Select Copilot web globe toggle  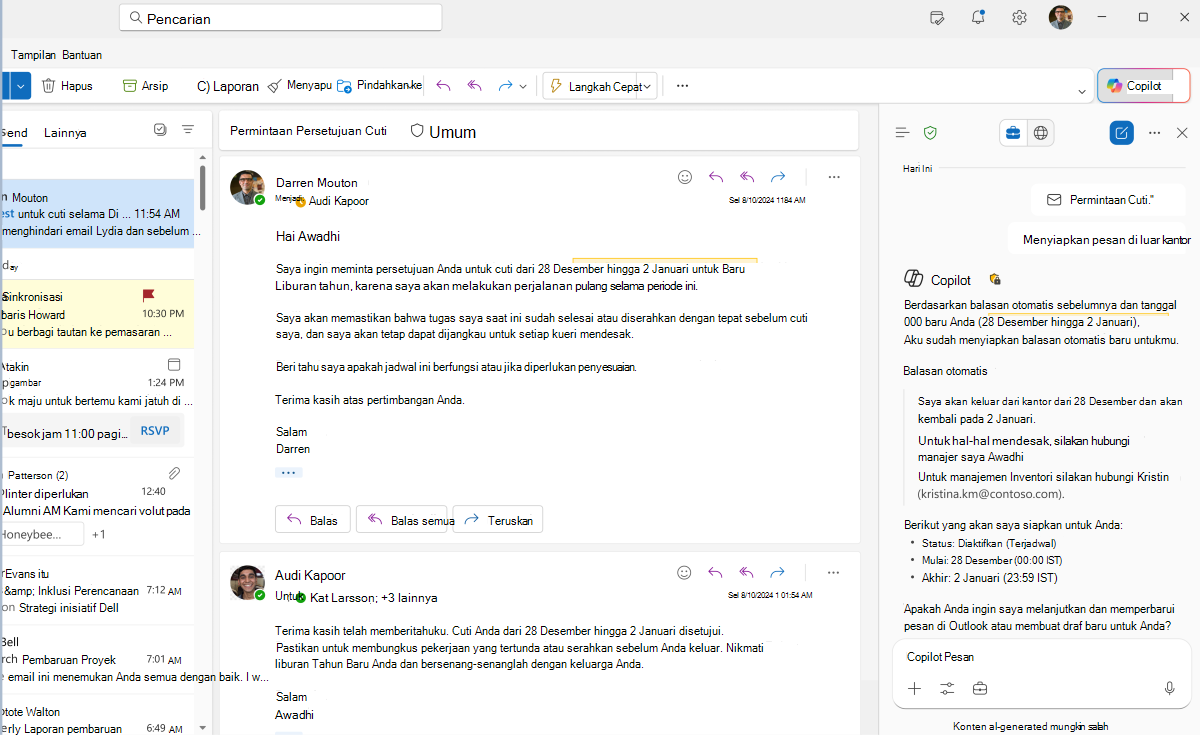coord(1041,132)
